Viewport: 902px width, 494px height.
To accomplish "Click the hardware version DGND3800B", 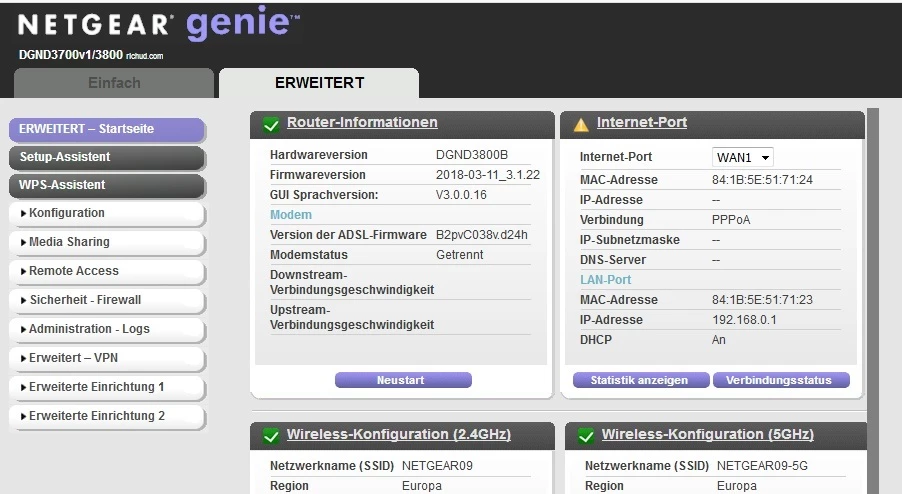I will [x=472, y=155].
